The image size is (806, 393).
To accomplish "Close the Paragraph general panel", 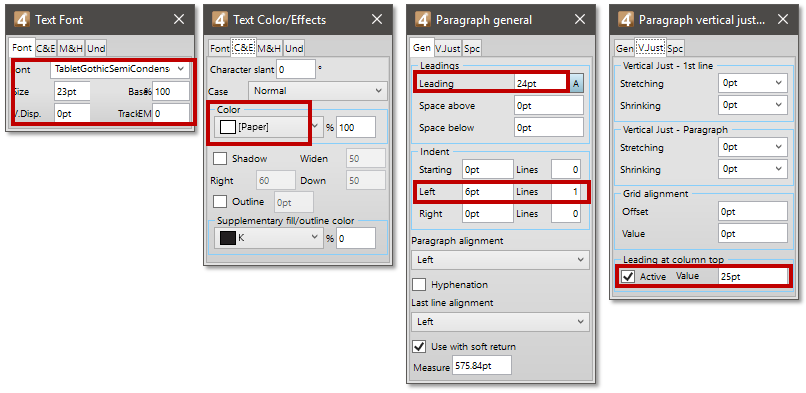I will [x=580, y=20].
